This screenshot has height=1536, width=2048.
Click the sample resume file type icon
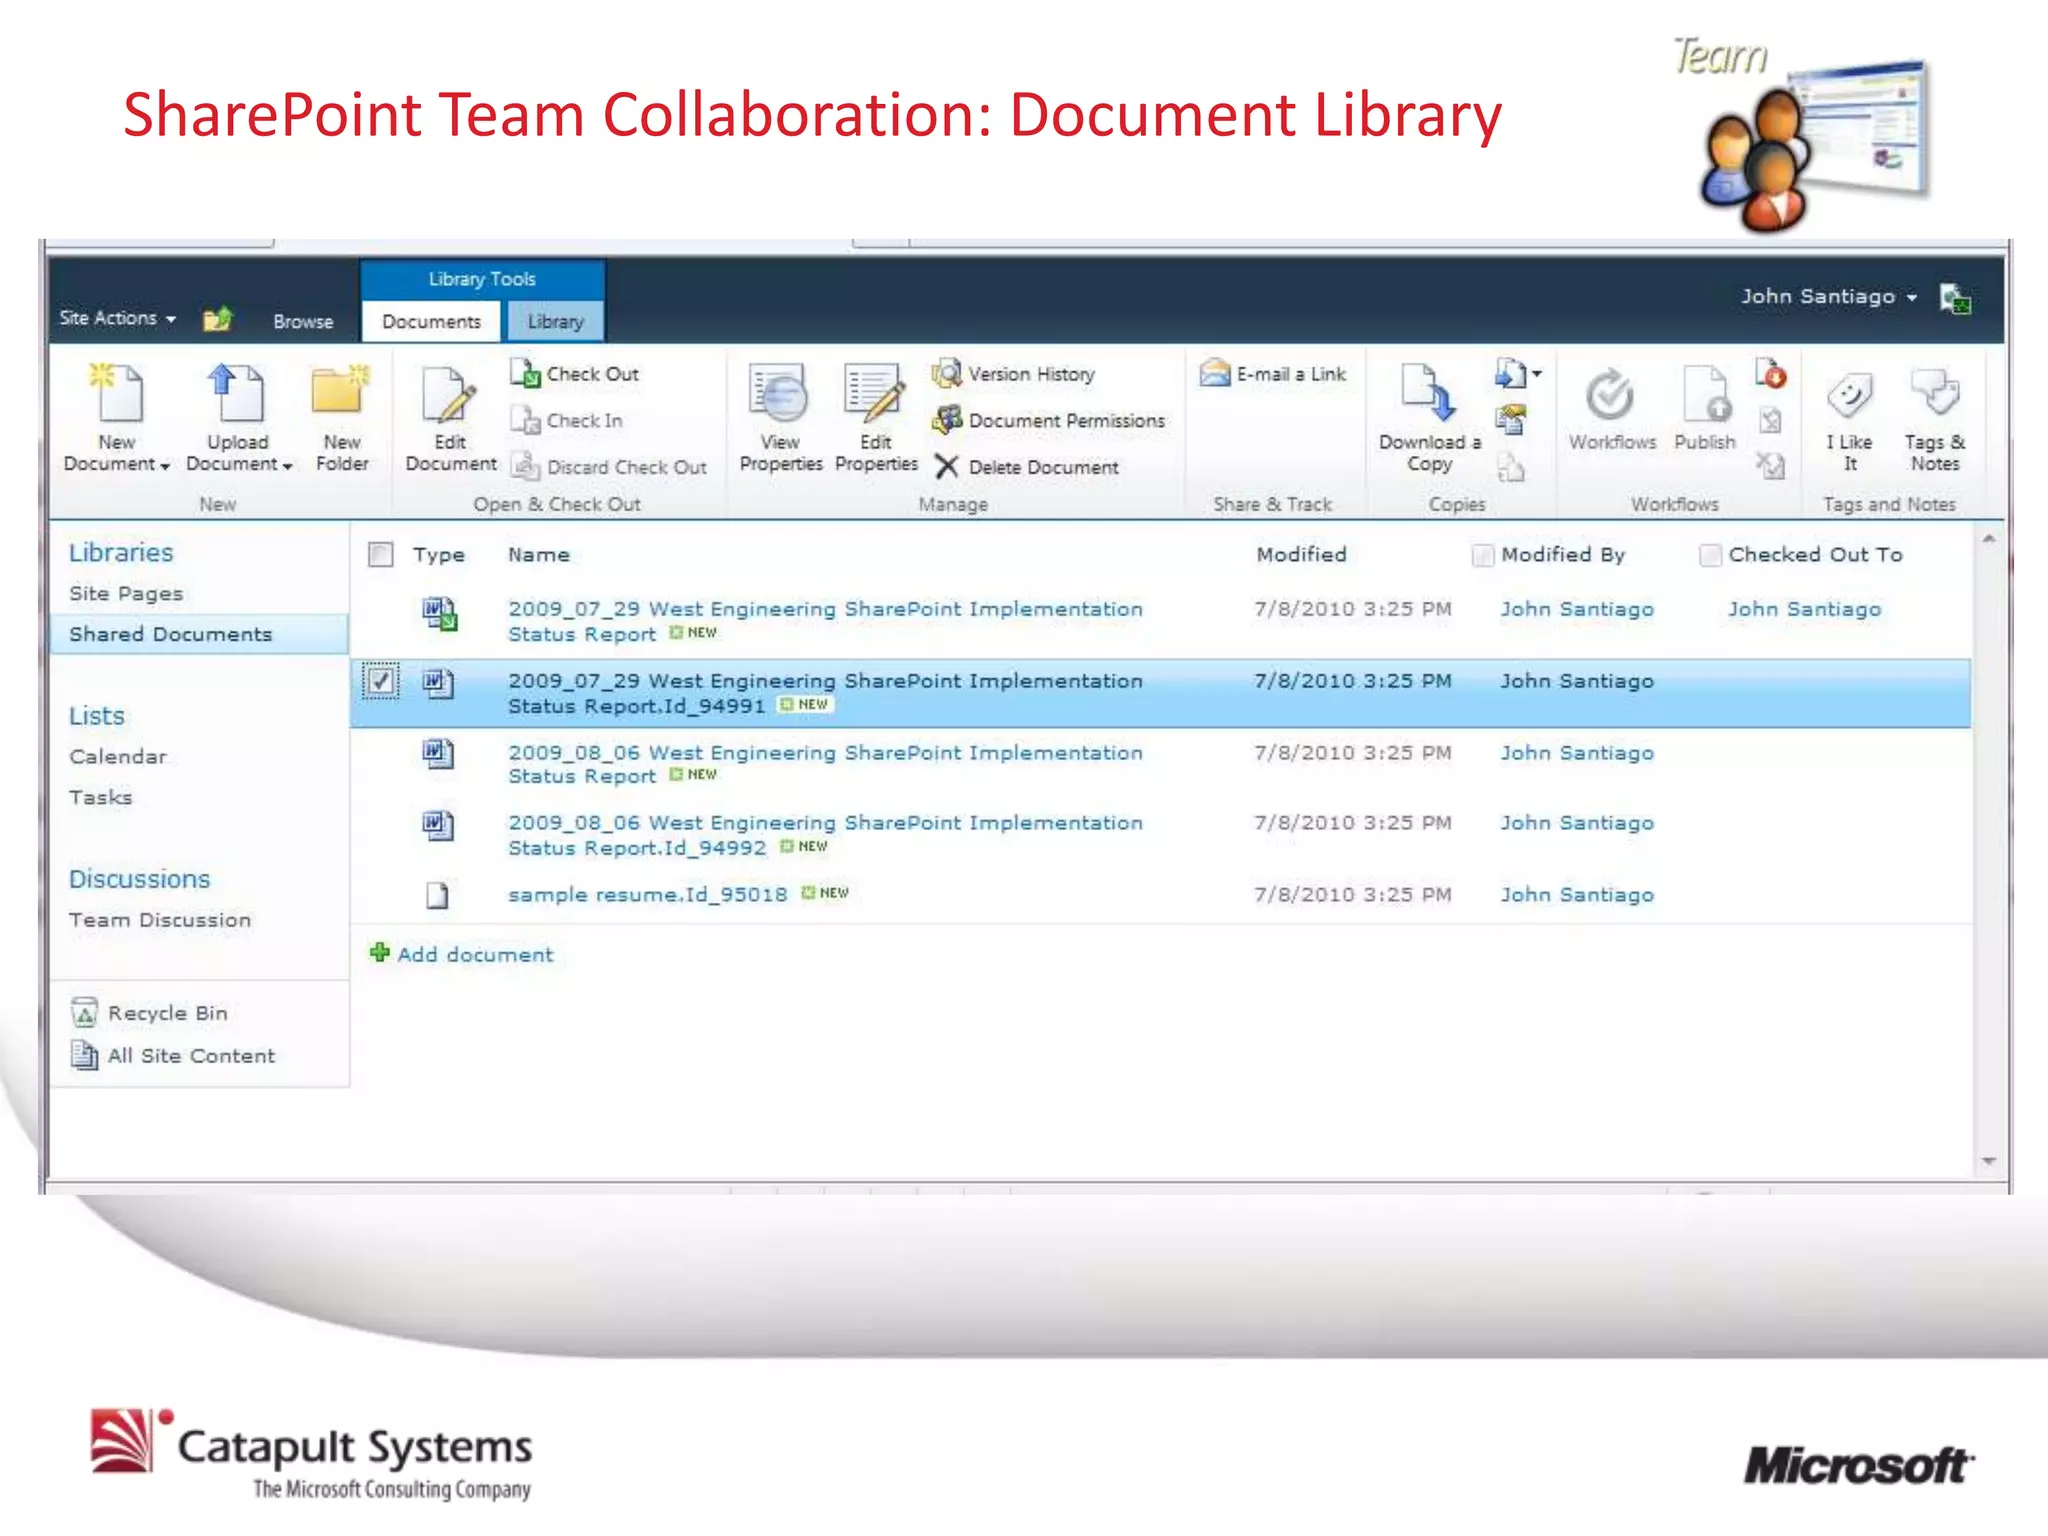(x=437, y=895)
